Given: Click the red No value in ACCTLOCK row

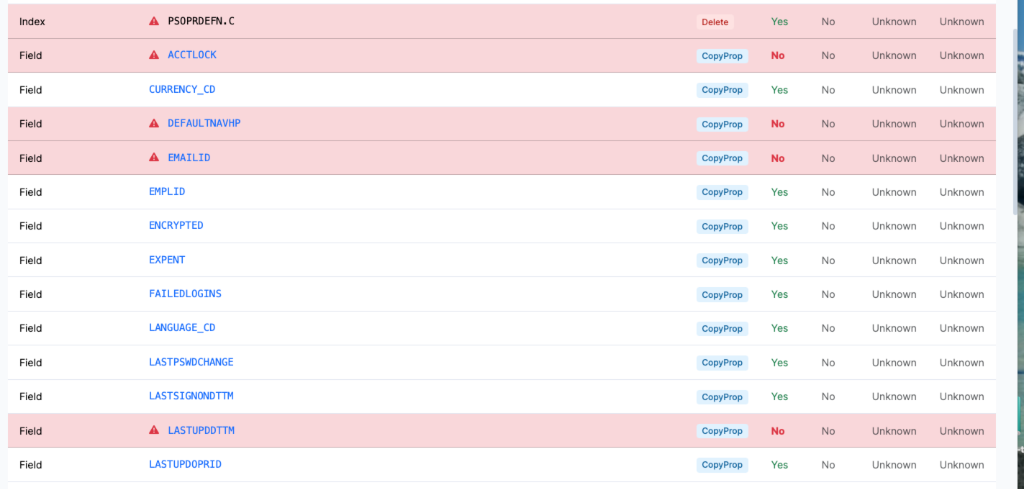Looking at the screenshot, I should (777, 55).
